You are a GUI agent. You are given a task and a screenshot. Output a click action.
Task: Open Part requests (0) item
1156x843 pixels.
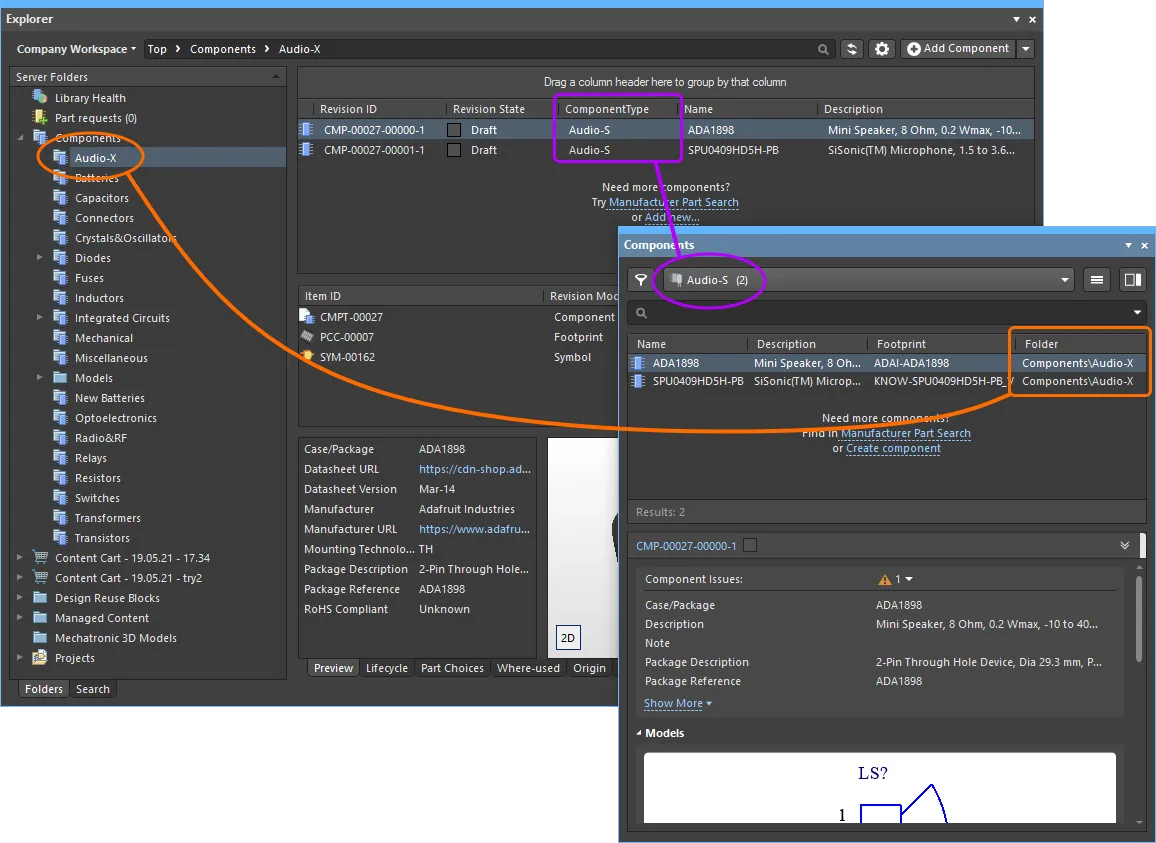[x=95, y=118]
